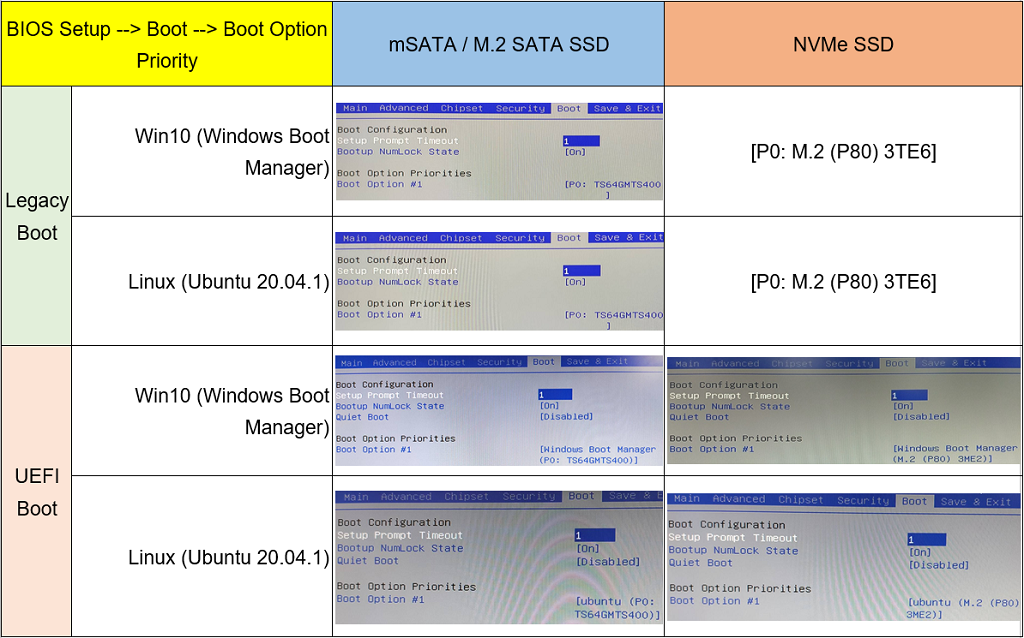Click '[Windows Boot Manager (P0: TS64GMTS400)]' boot option
Viewport: 1024px width, 638px height.
[598, 455]
